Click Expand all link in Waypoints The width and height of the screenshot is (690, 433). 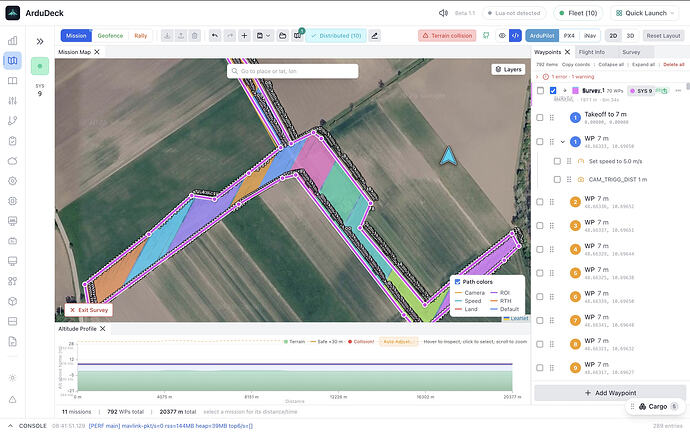click(x=643, y=65)
